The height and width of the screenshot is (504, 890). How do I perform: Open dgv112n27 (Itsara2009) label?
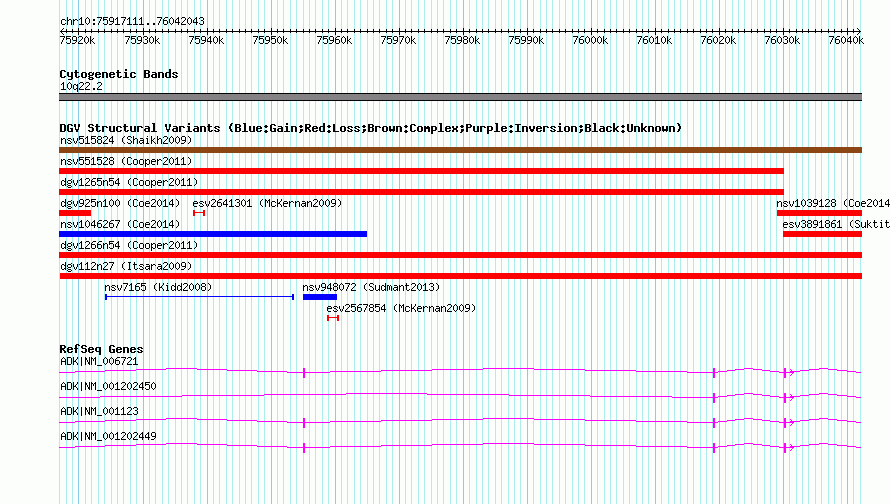[126, 266]
